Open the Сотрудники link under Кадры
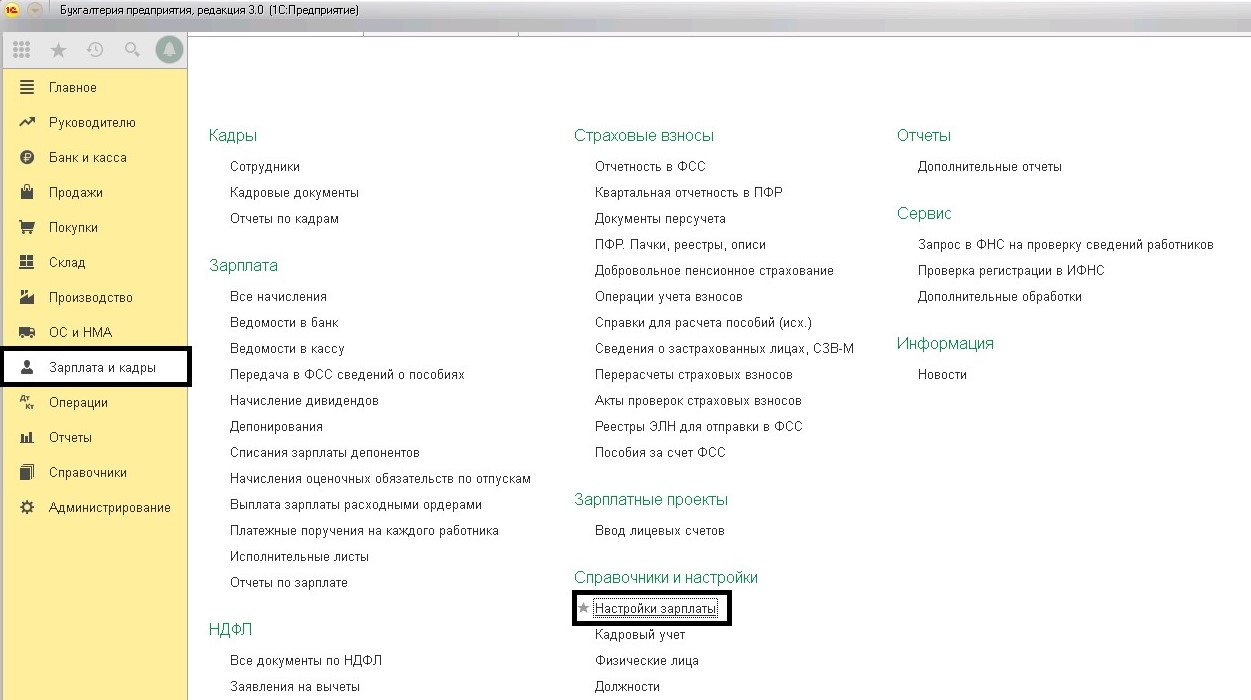The height and width of the screenshot is (700, 1251). [x=265, y=167]
